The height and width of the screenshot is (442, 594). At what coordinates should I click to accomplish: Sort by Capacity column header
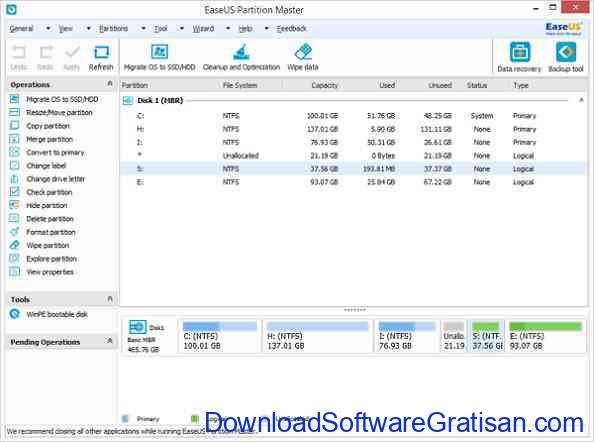(324, 85)
